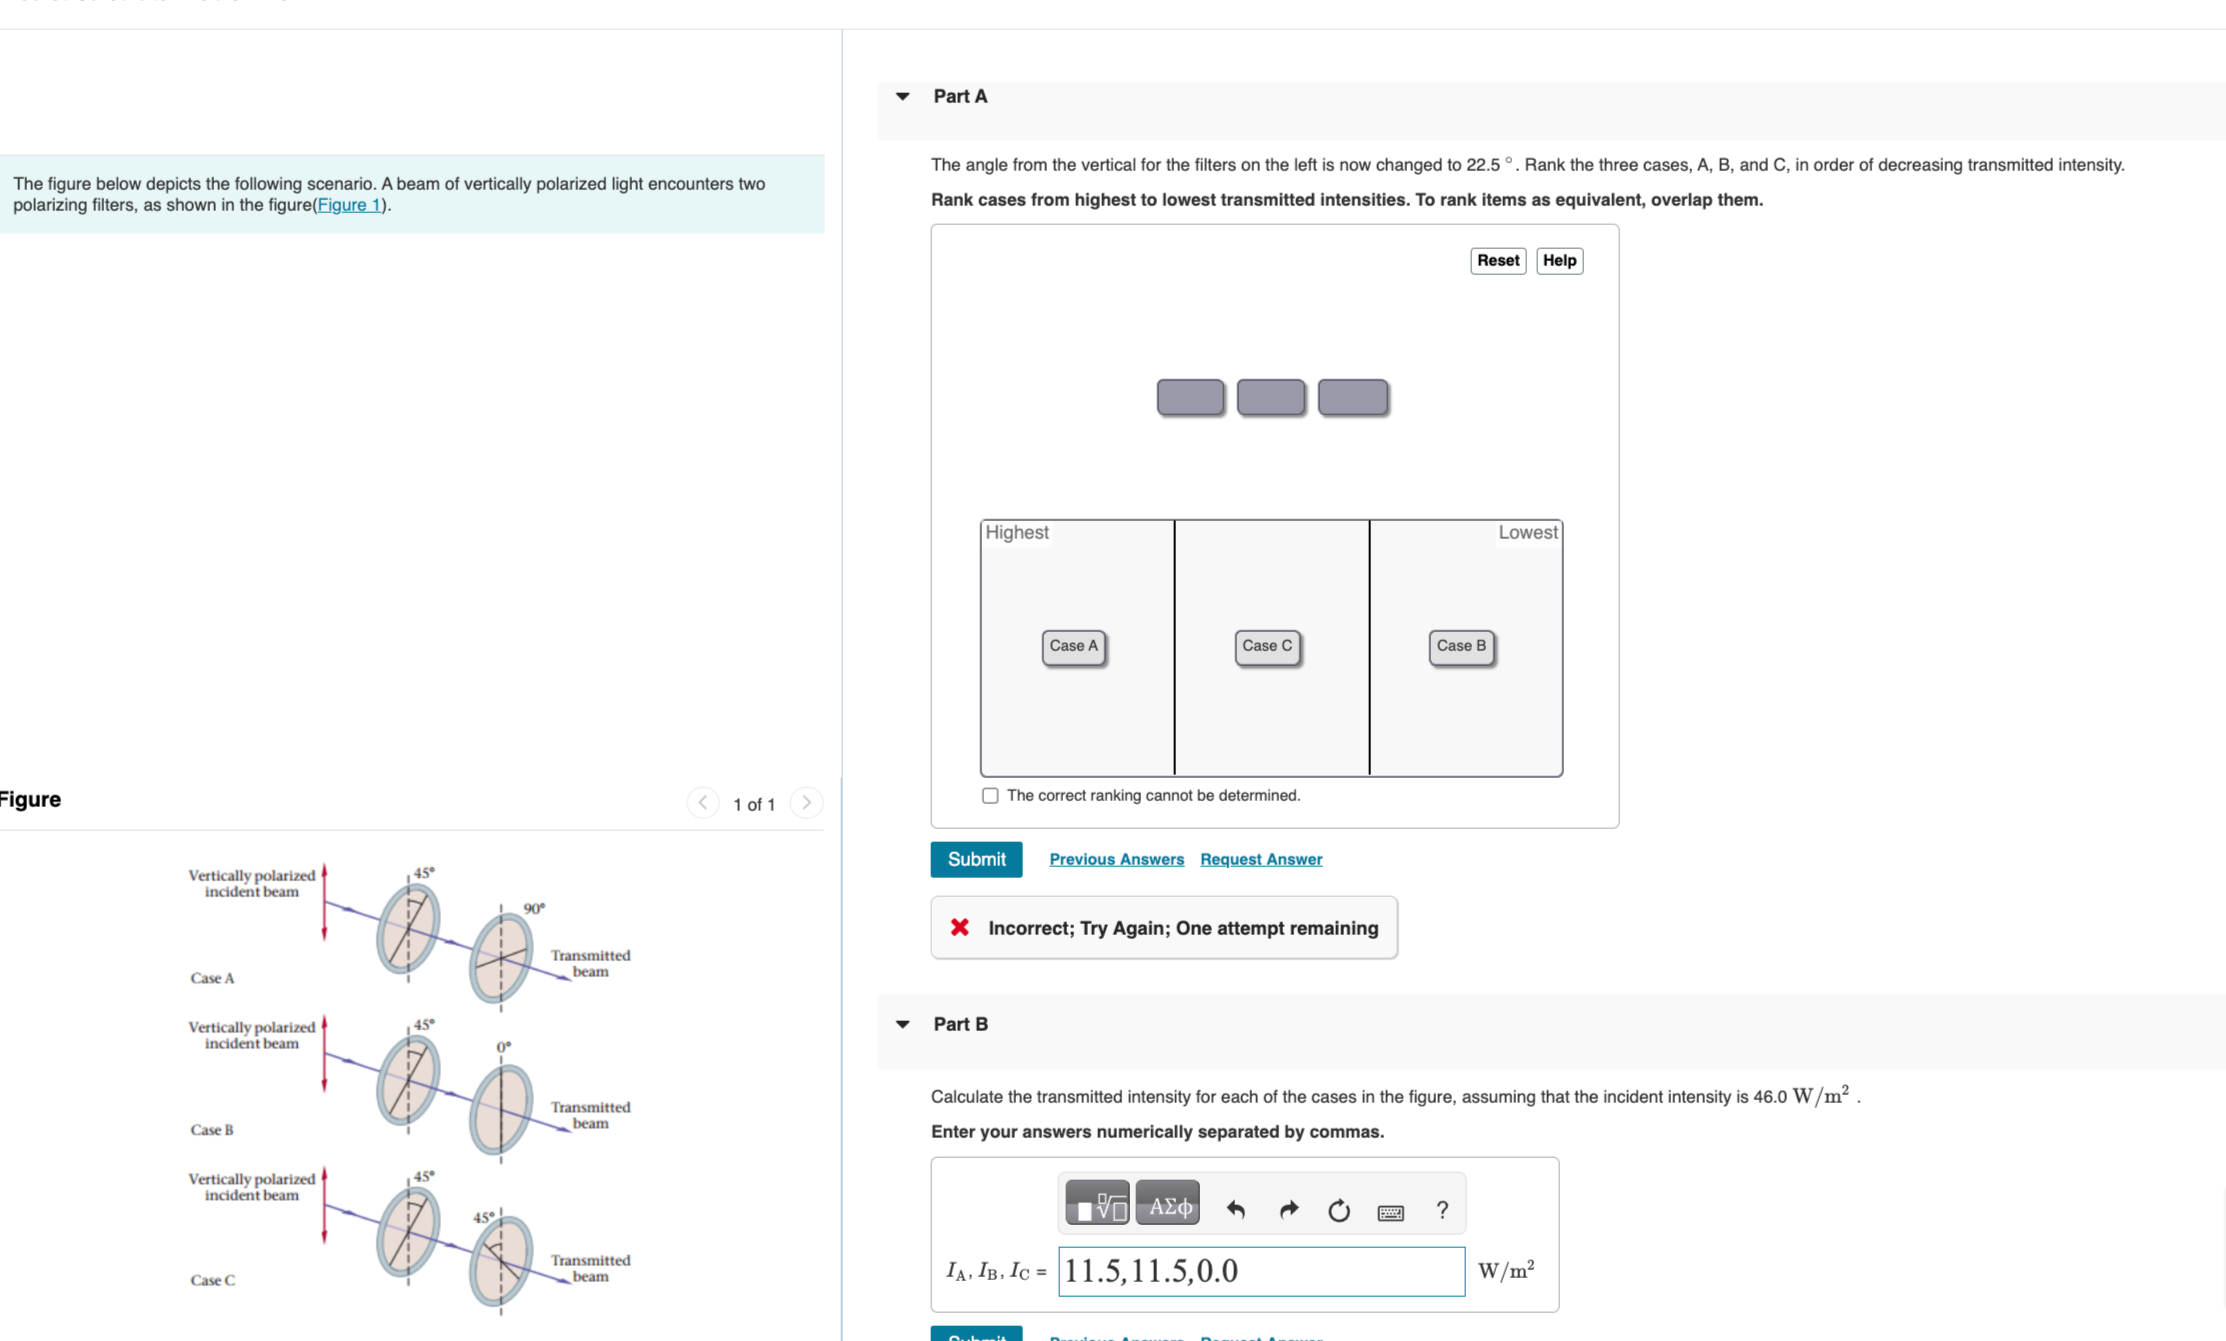The height and width of the screenshot is (1341, 2226).
Task: Click Request Answer link
Action: coord(1260,859)
